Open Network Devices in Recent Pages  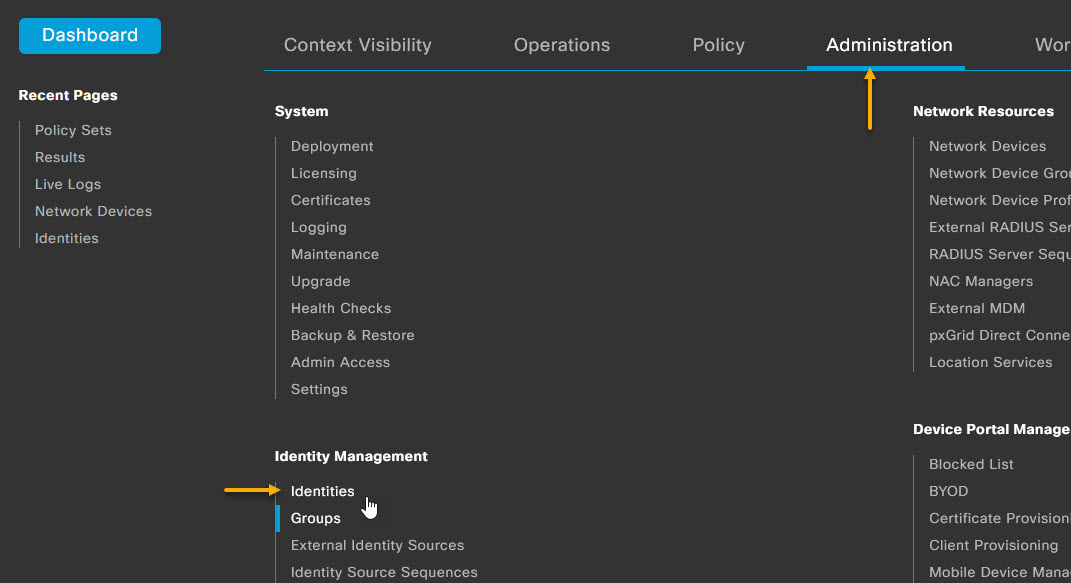(94, 212)
